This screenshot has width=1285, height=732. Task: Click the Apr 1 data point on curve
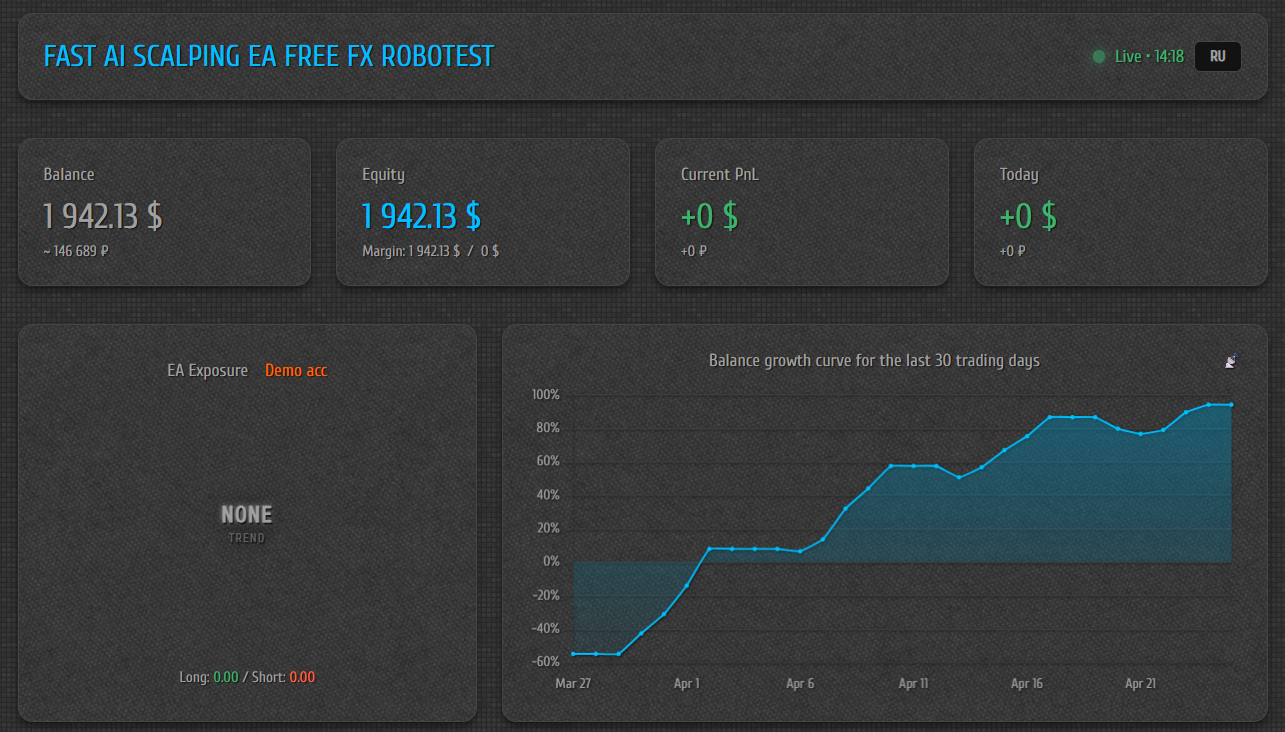(687, 586)
